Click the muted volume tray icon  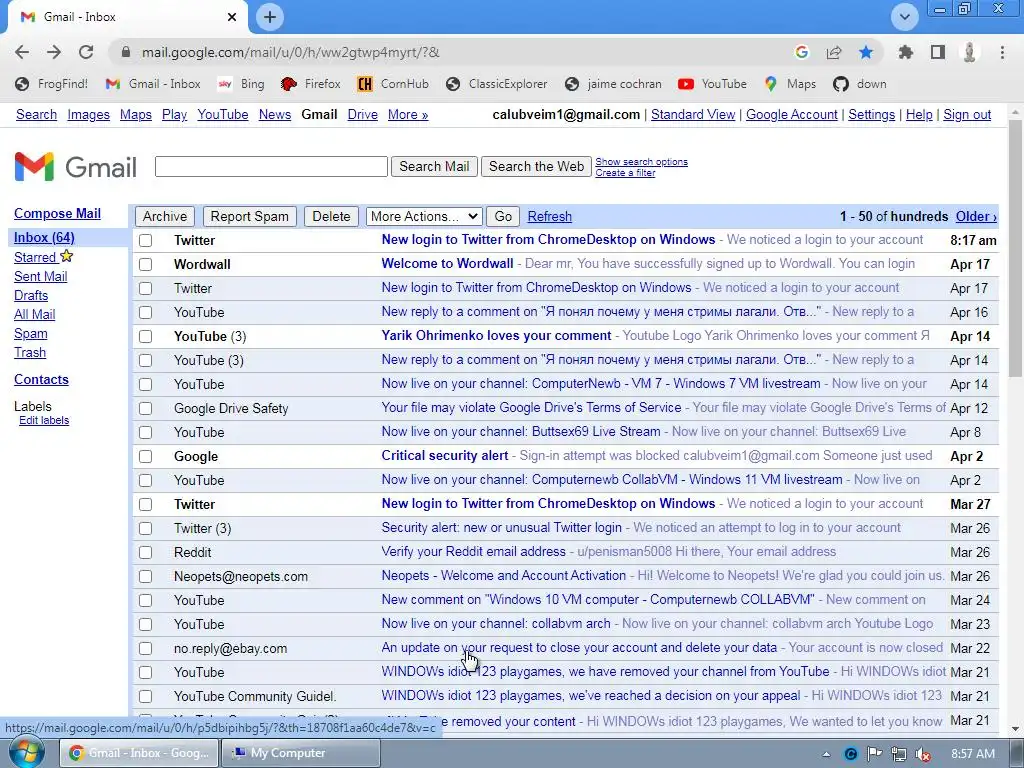tap(923, 754)
